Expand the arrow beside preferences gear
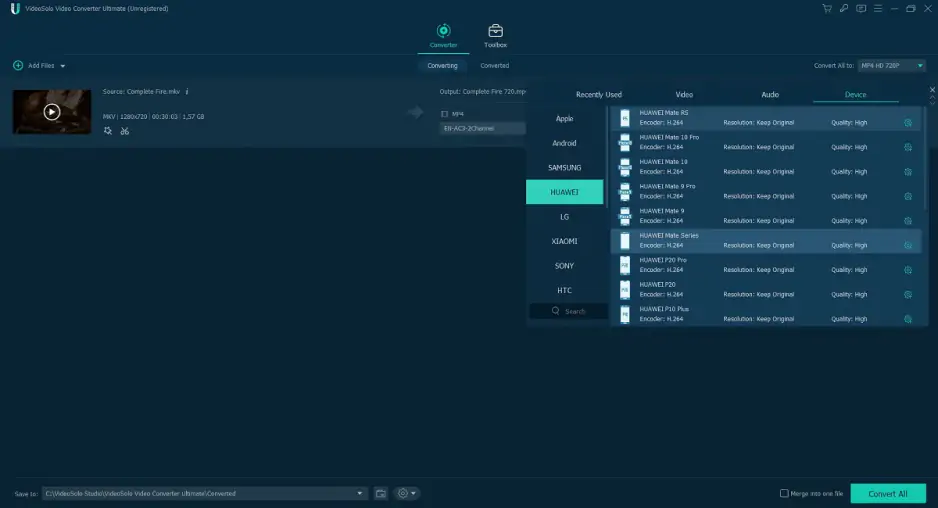The height and width of the screenshot is (508, 938). 413,494
